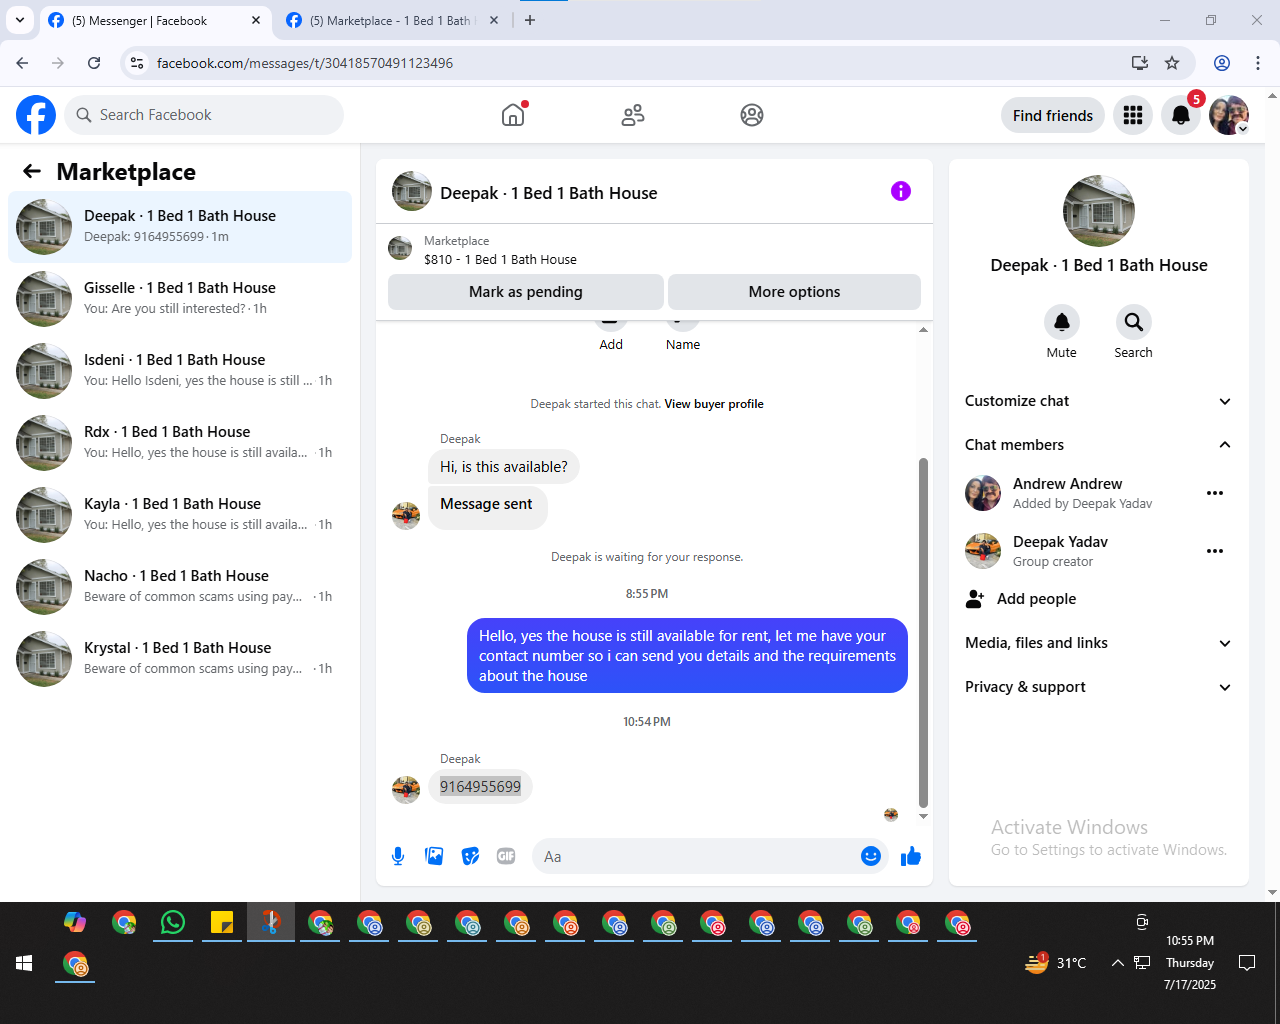Viewport: 1280px width, 1024px height.
Task: Focus the Search Facebook field
Action: [x=204, y=115]
